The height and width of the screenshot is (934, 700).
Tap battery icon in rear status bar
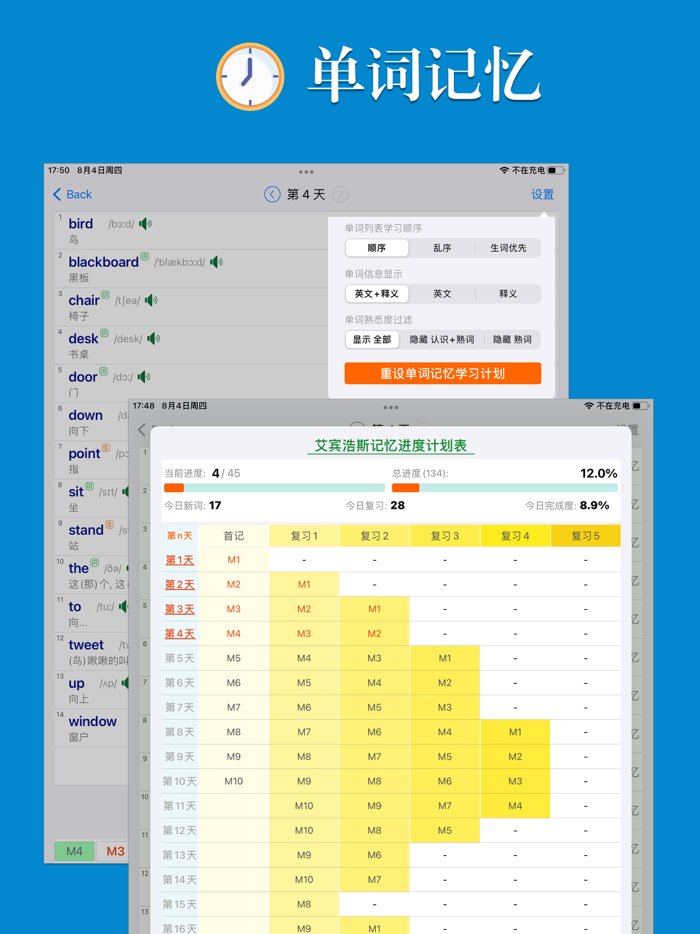pos(556,170)
